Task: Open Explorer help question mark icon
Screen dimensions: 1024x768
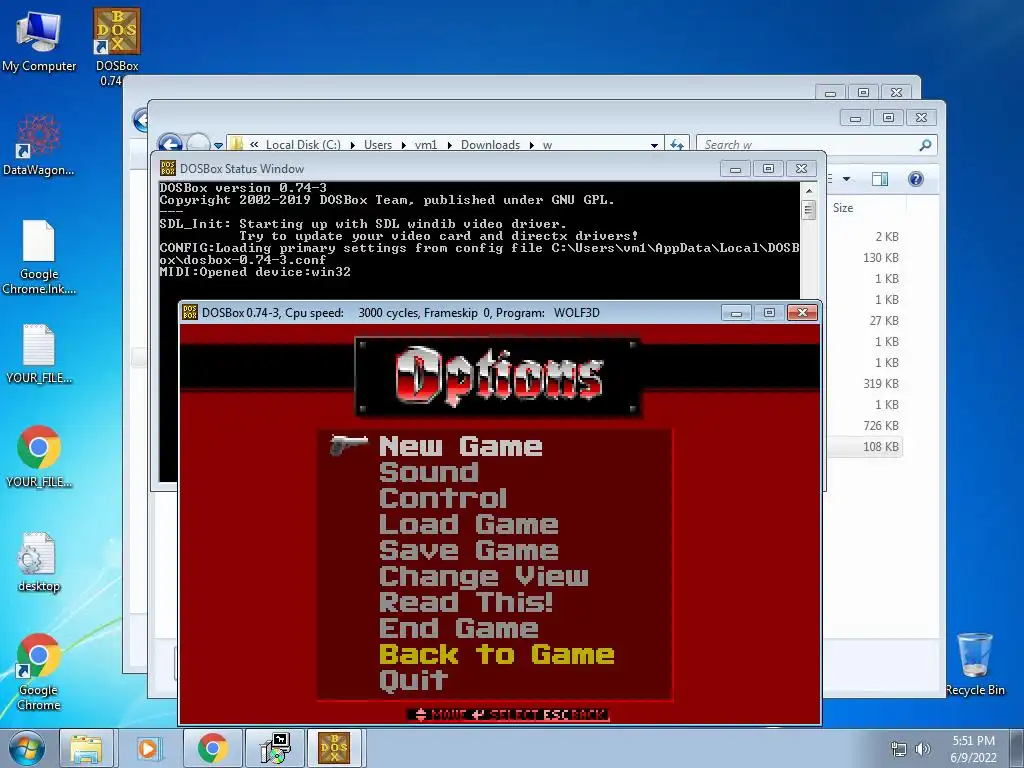Action: click(x=916, y=179)
